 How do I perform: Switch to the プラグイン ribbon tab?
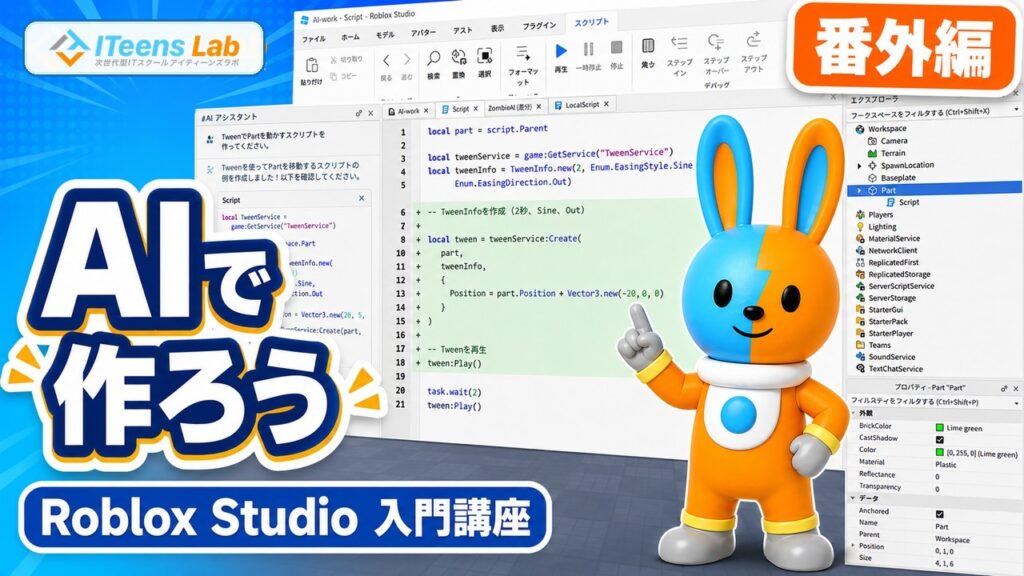click(x=539, y=25)
